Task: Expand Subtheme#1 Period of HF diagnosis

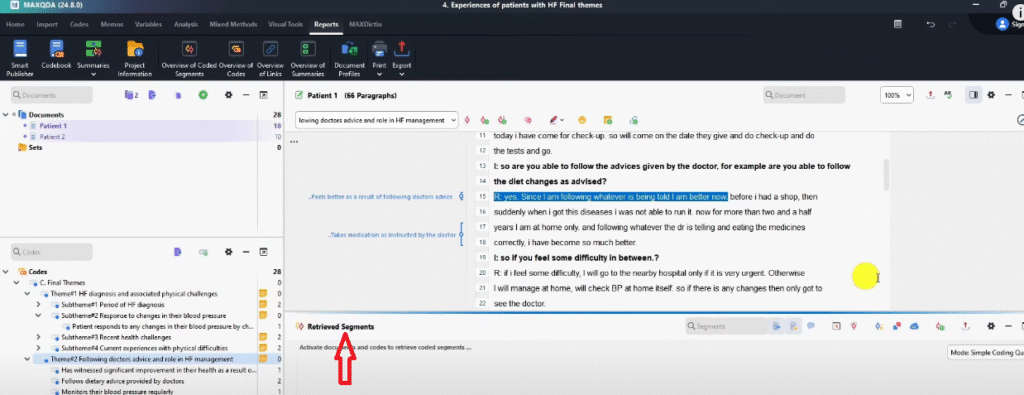Action: (x=39, y=305)
